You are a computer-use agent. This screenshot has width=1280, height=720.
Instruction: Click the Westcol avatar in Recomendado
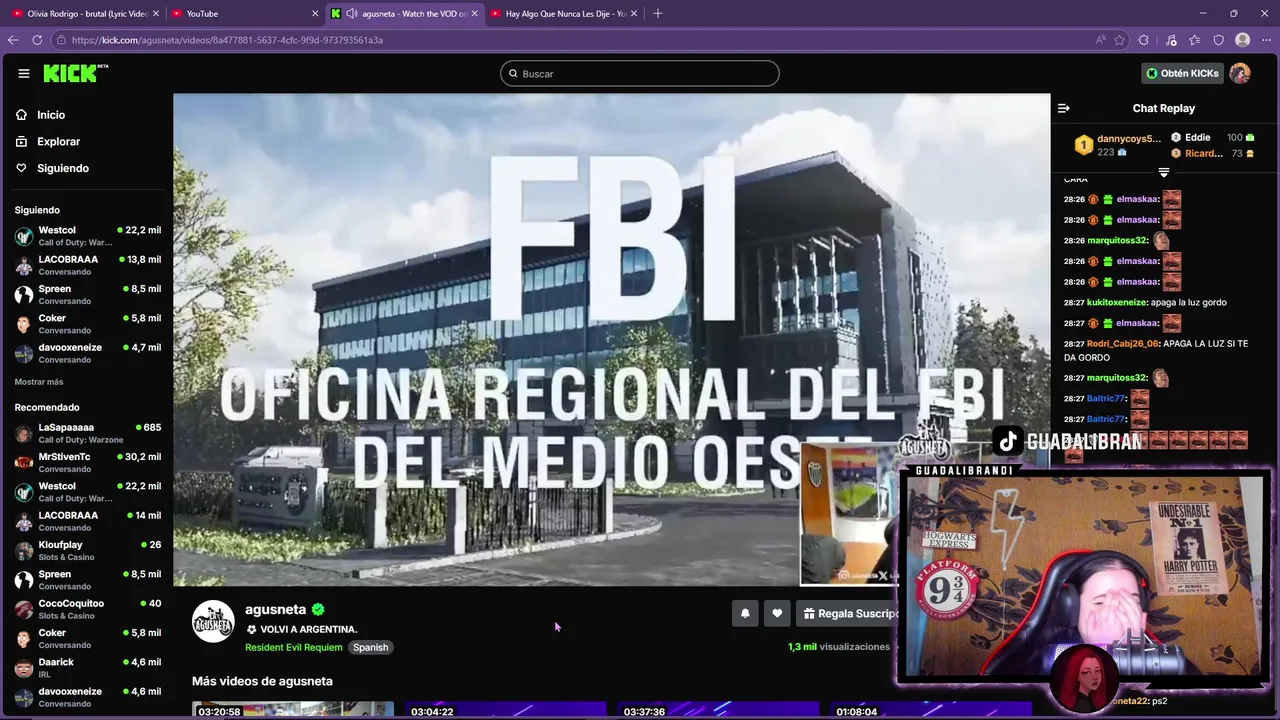pos(23,492)
